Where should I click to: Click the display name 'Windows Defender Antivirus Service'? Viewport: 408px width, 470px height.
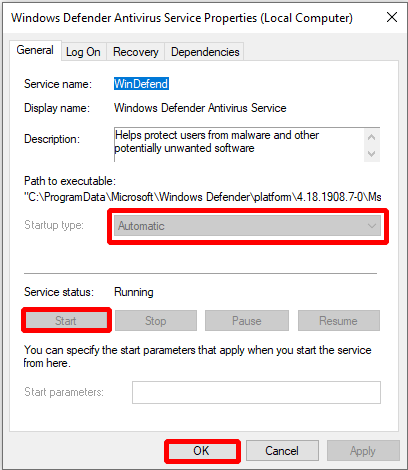200,108
